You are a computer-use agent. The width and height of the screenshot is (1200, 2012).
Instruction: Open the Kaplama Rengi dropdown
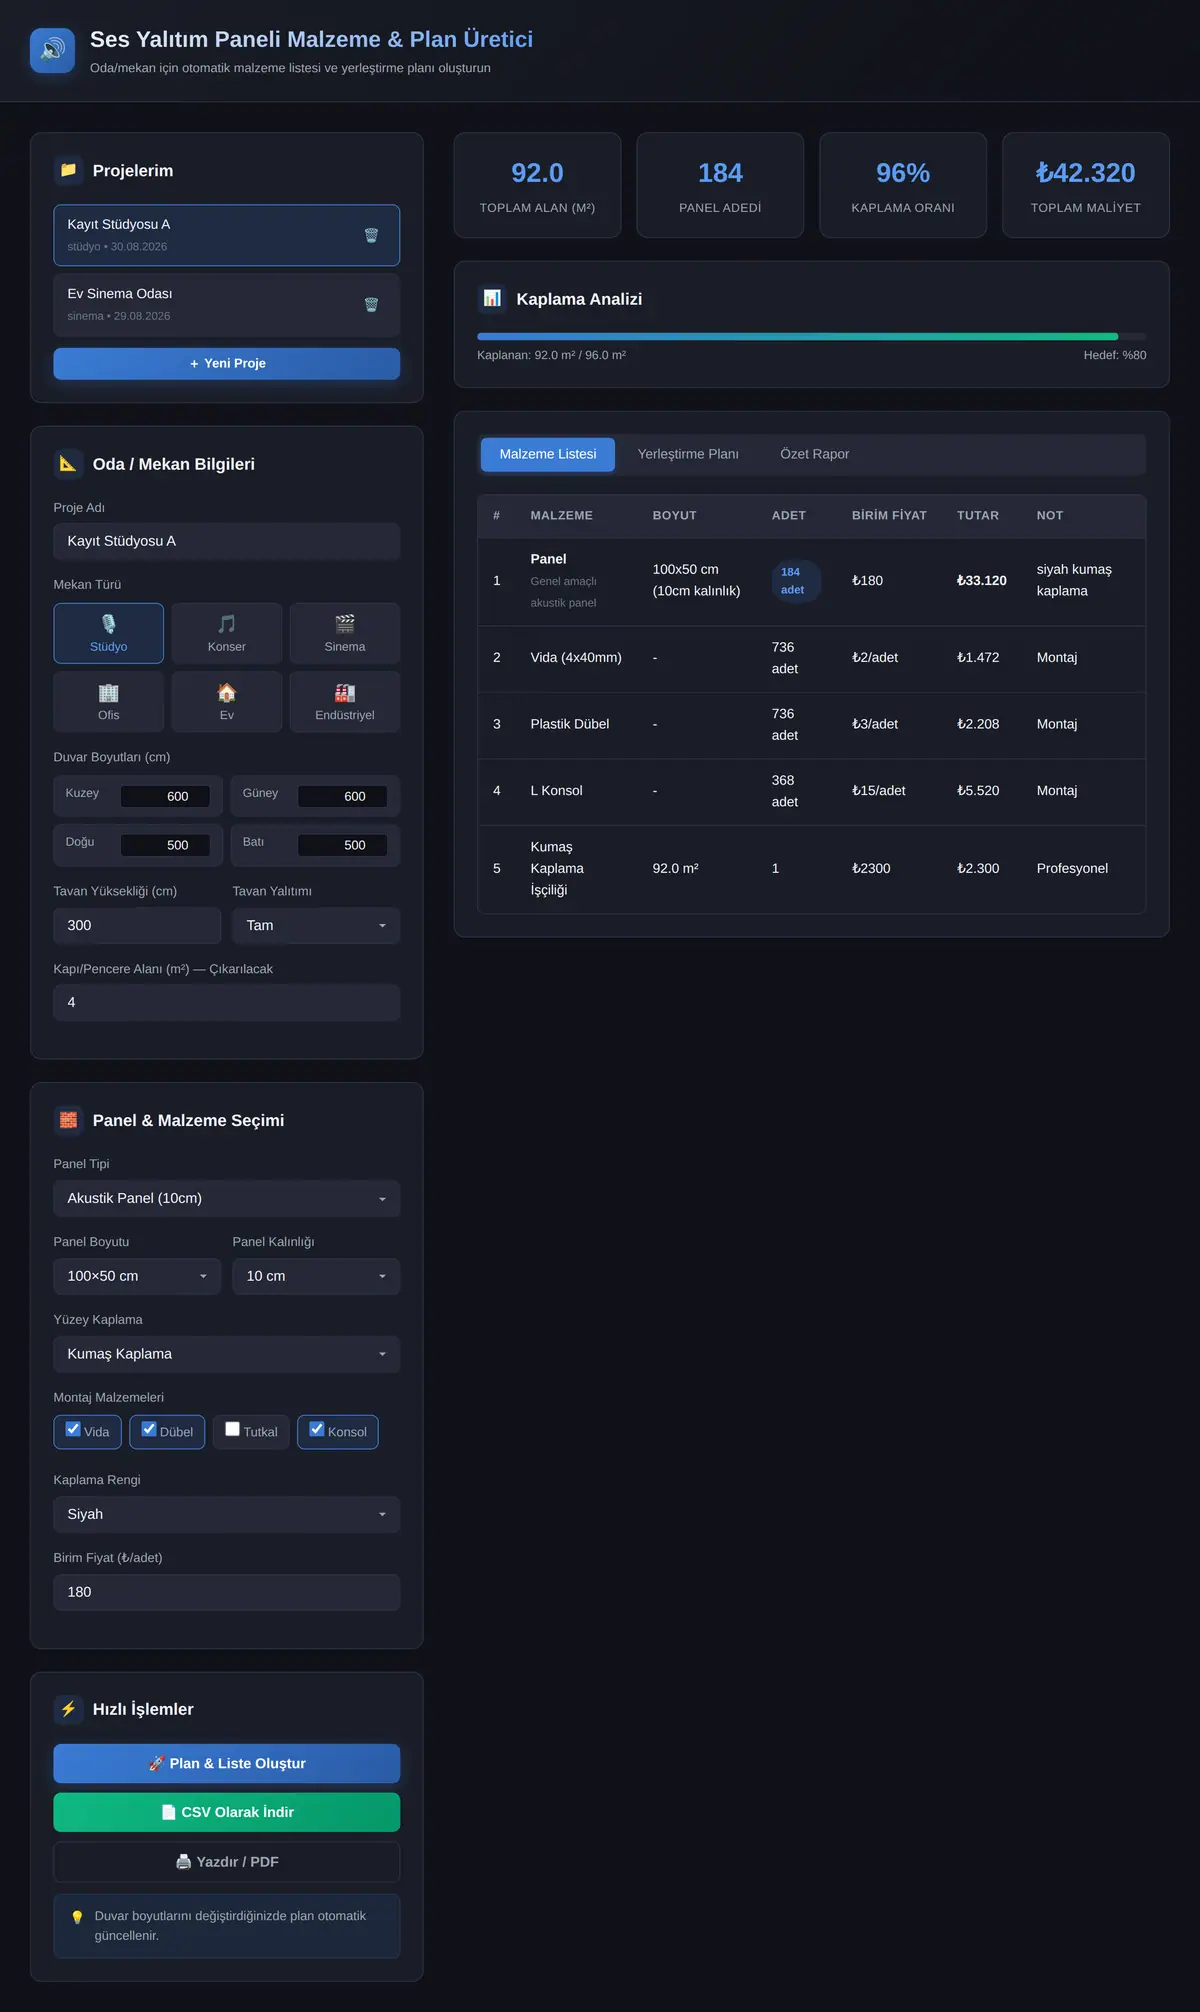click(x=227, y=1514)
